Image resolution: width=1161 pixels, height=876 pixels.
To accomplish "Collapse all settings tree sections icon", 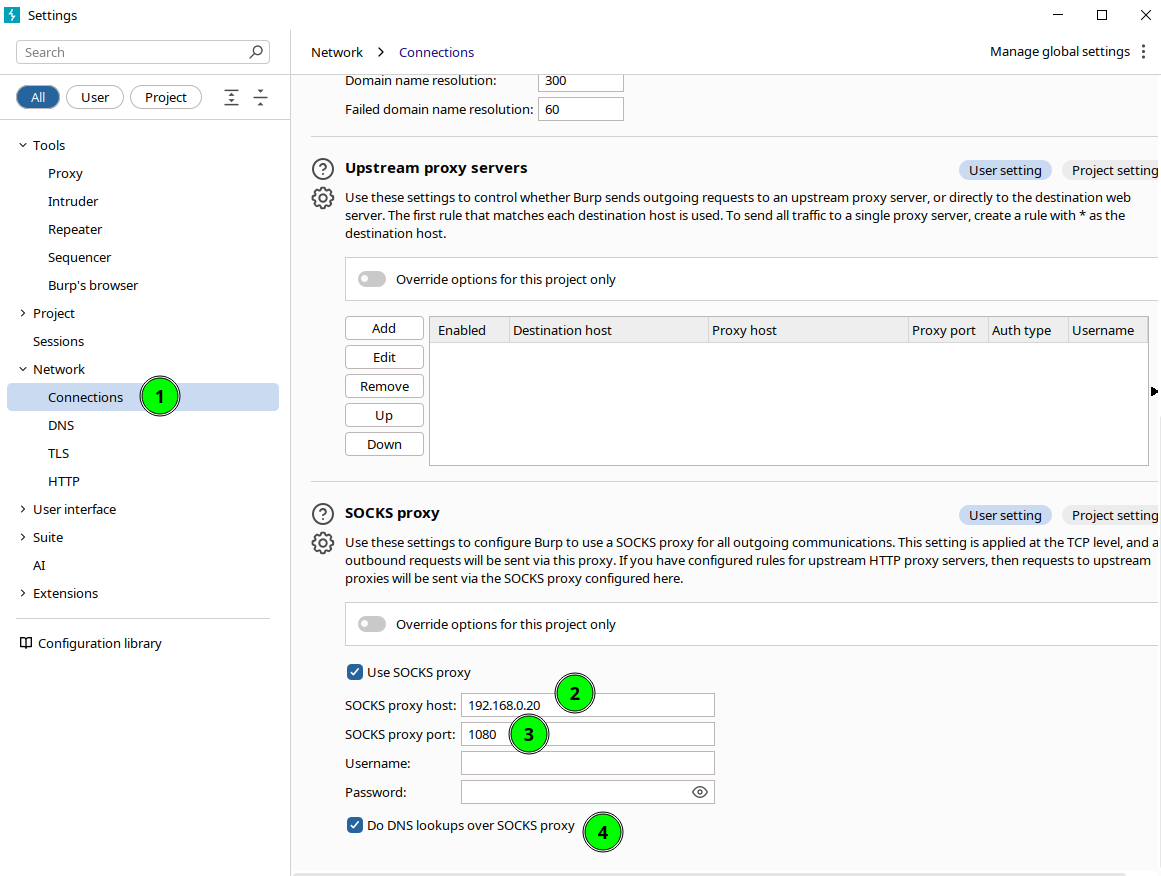I will tap(260, 97).
